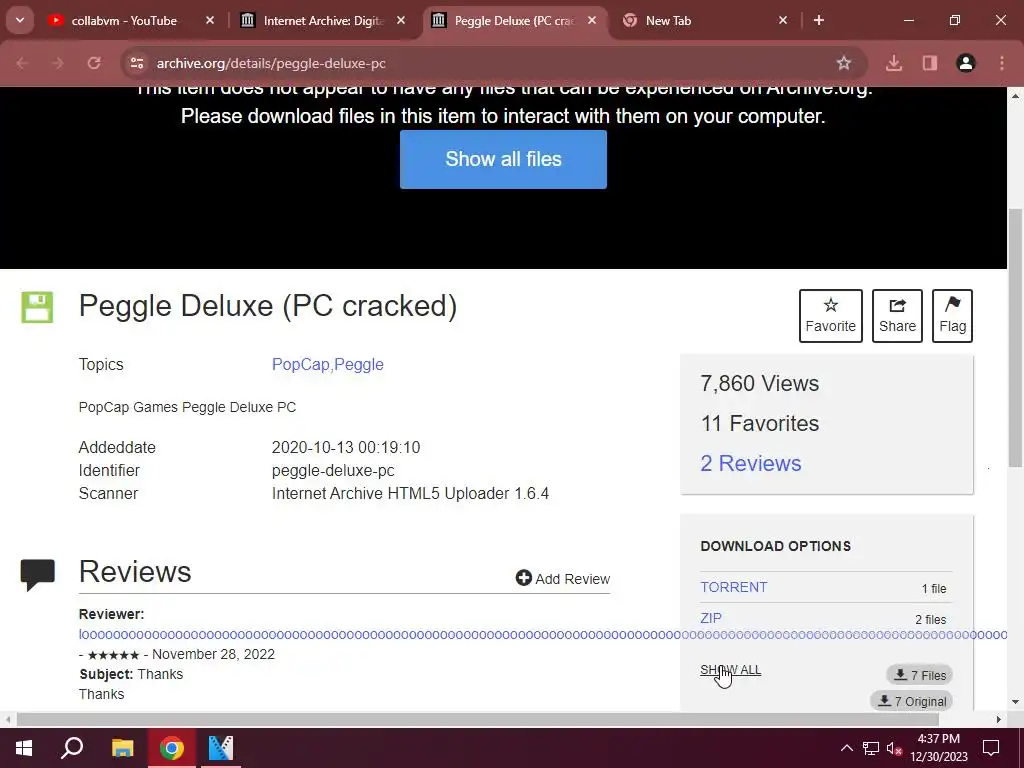Screen dimensions: 1024x768
Task: Show hidden system tray icons
Action: (846, 748)
